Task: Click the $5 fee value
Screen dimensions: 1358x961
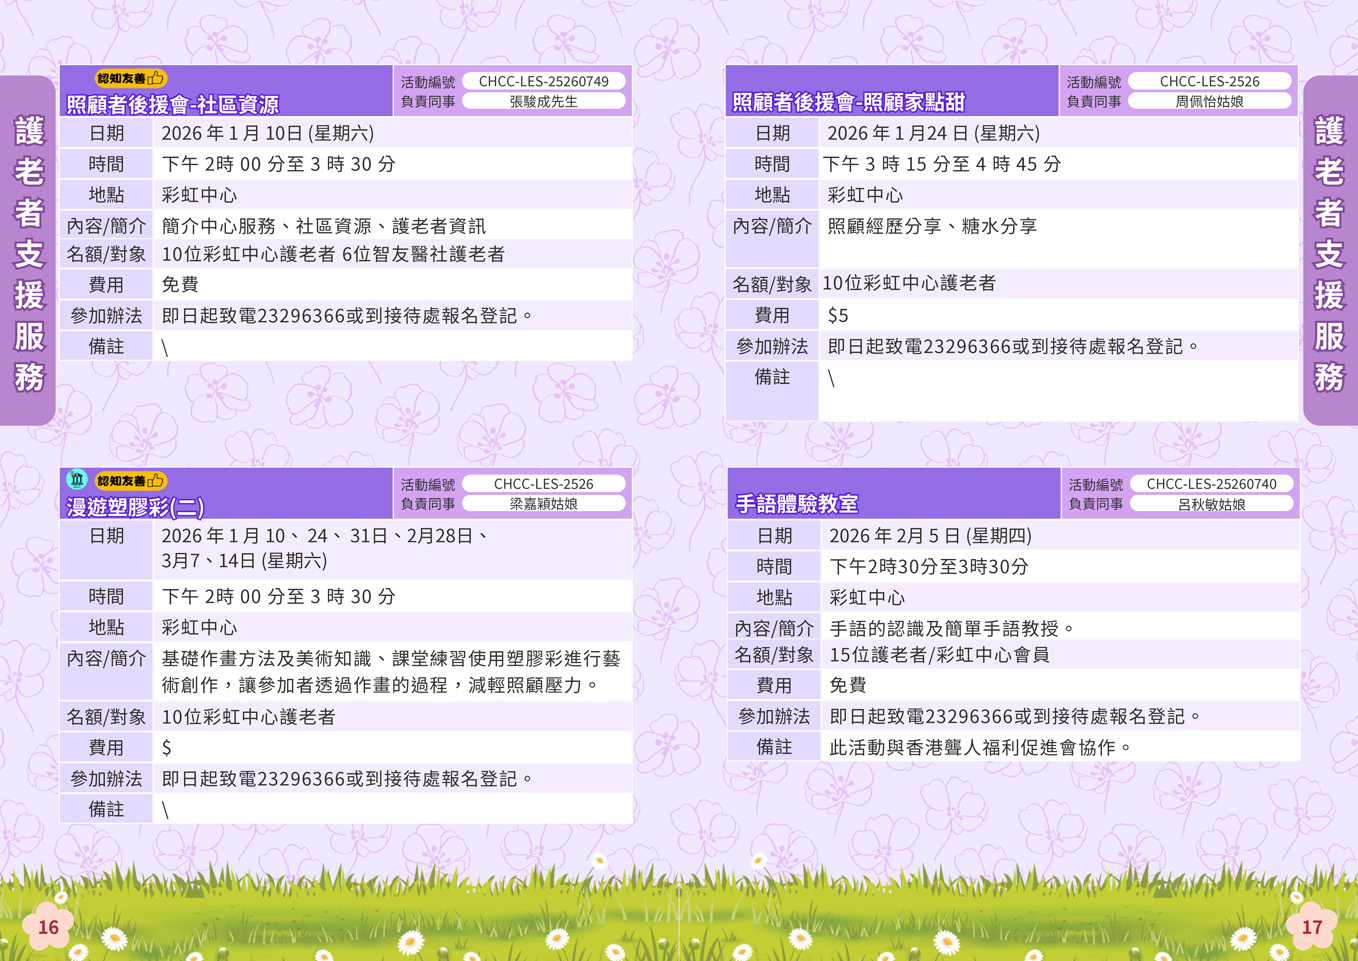Action: click(x=838, y=316)
